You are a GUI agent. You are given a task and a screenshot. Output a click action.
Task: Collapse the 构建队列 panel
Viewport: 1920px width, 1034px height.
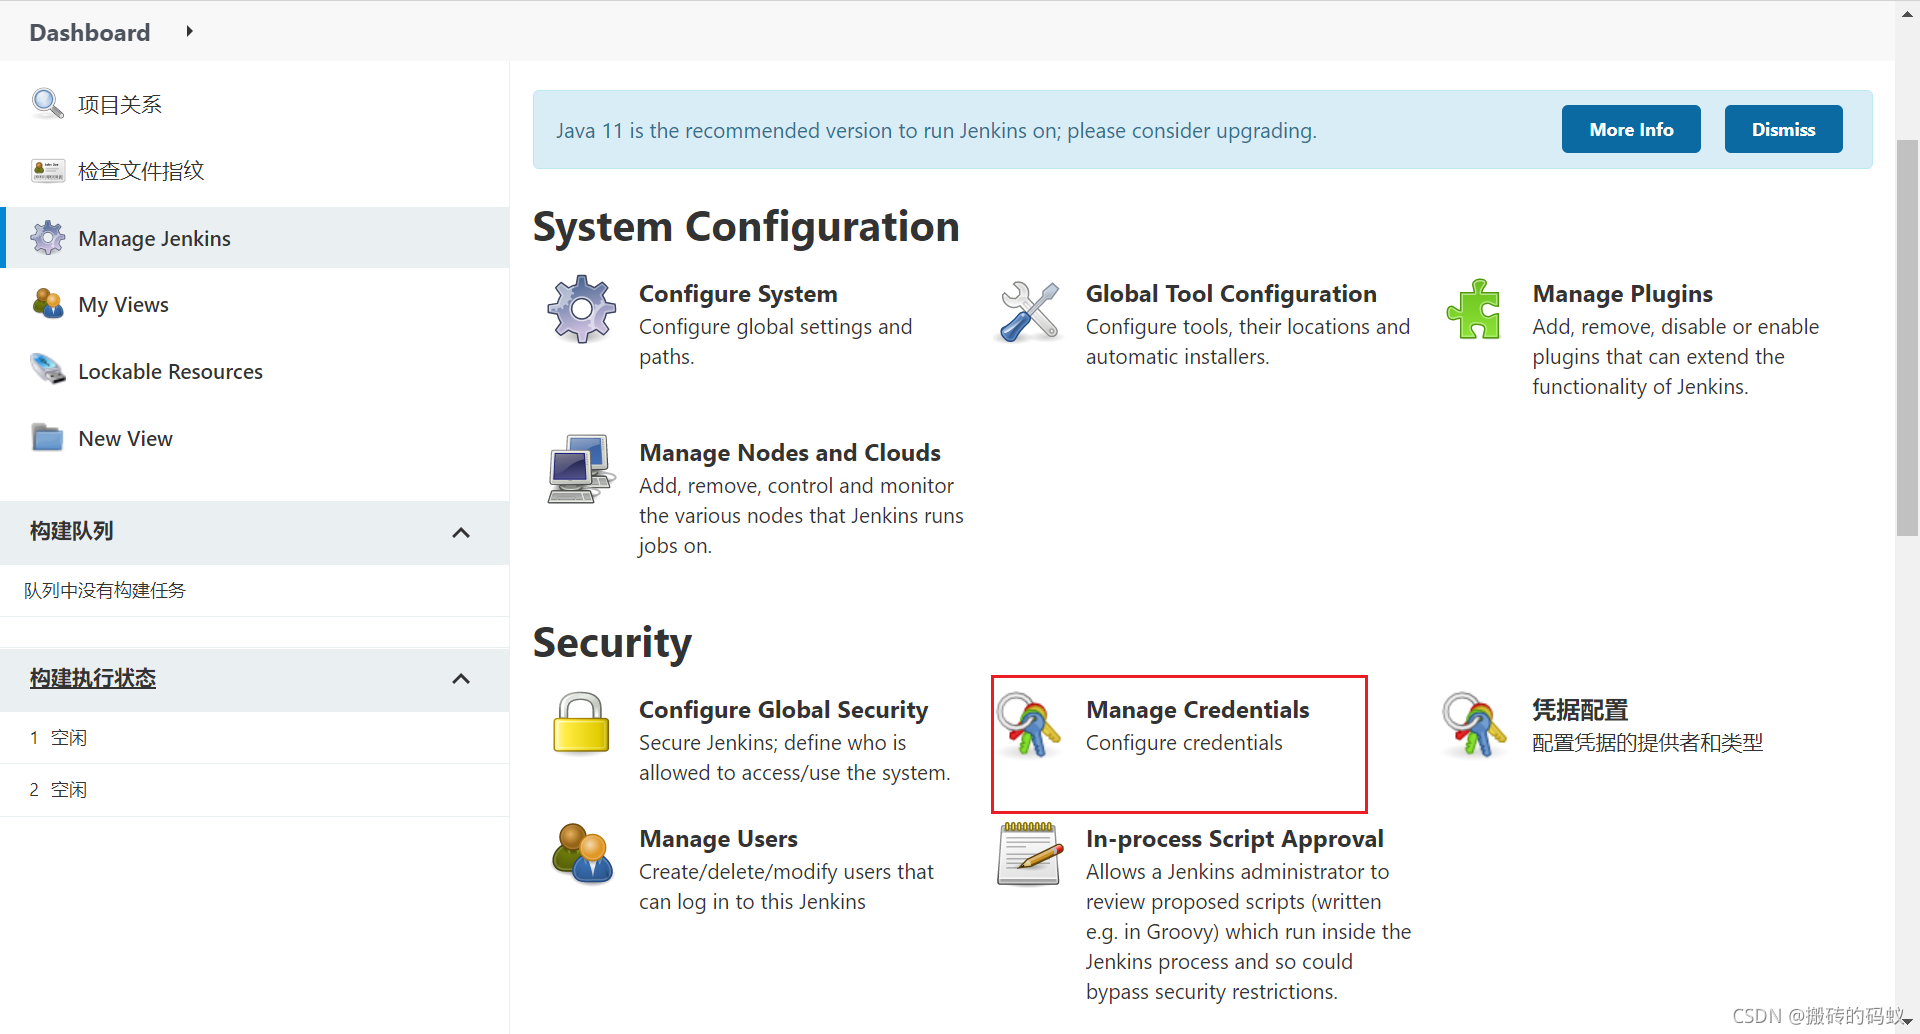click(461, 532)
